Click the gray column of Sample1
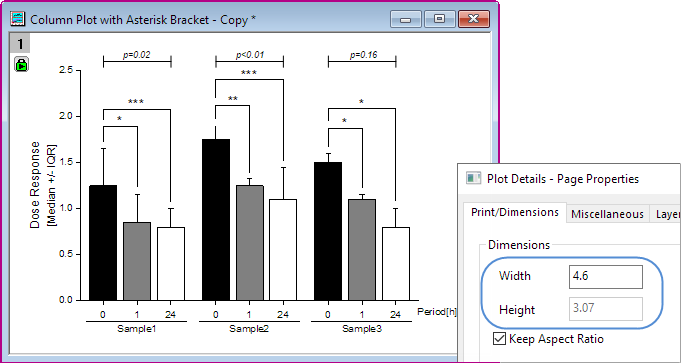The width and height of the screenshot is (682, 363). [x=137, y=261]
